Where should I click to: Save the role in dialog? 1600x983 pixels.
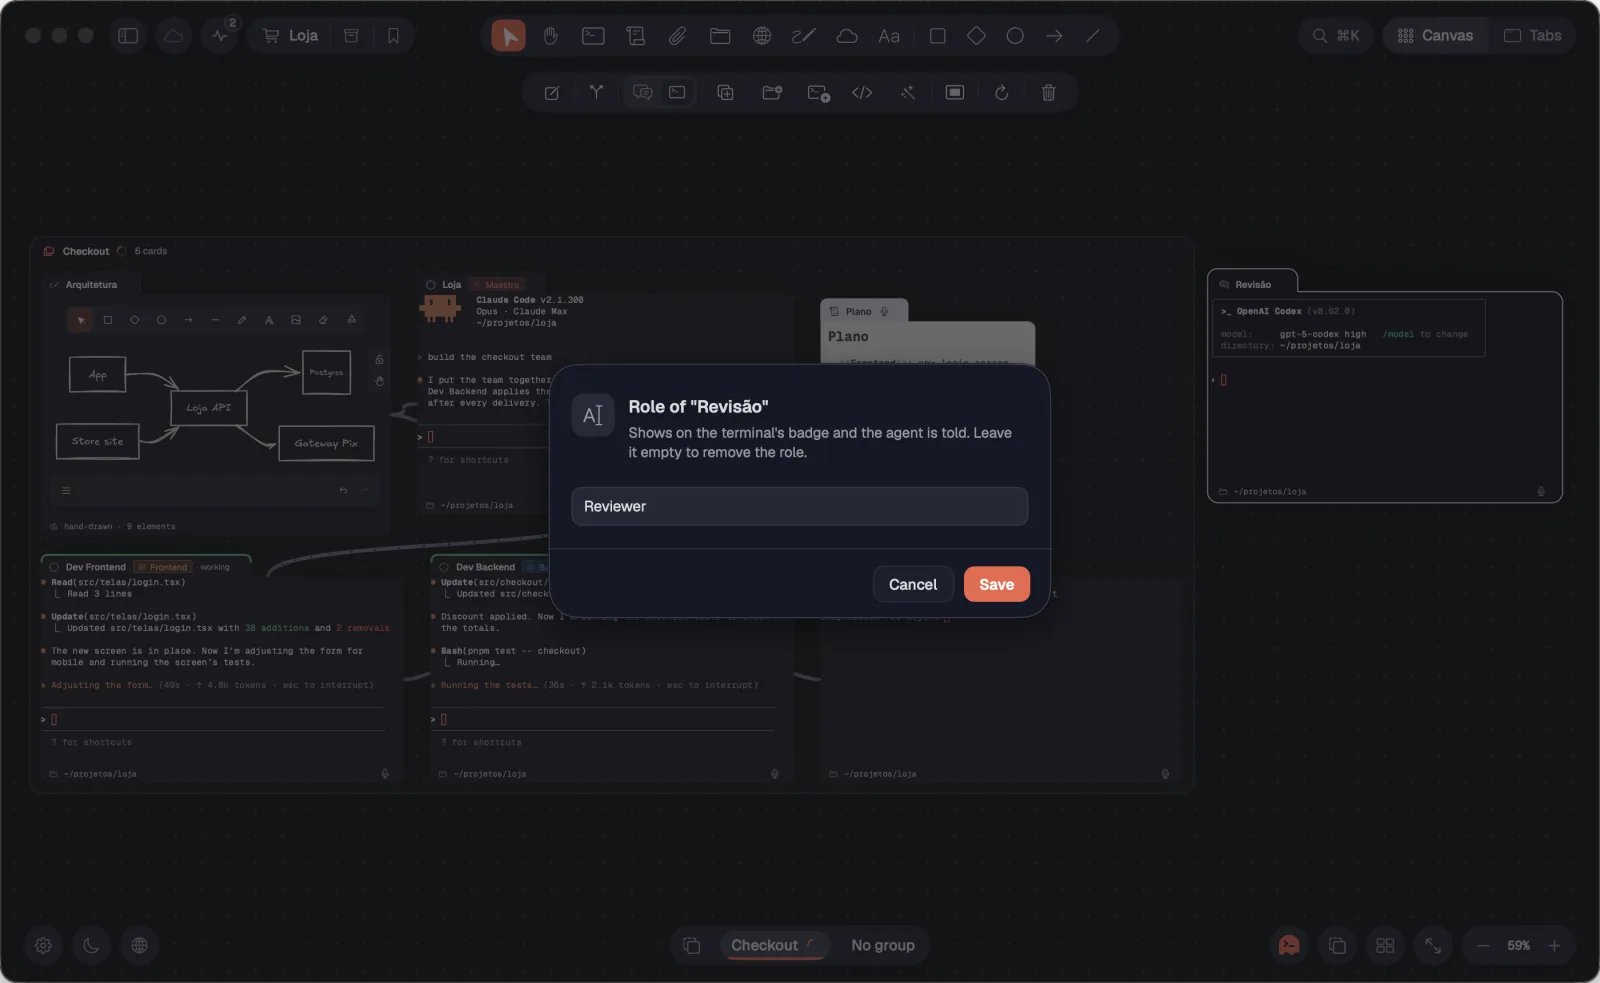tap(996, 584)
